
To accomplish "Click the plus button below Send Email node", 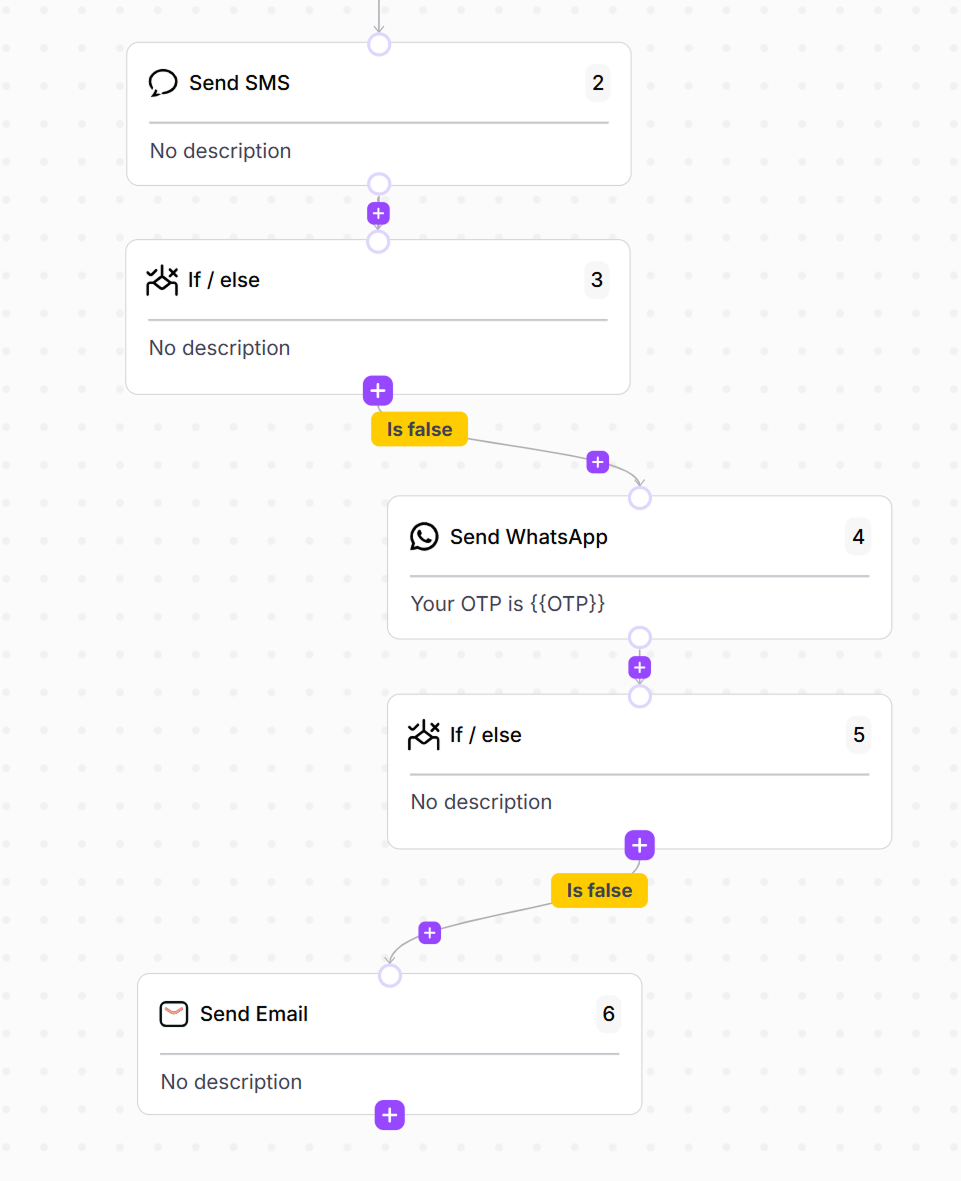I will [x=389, y=1114].
